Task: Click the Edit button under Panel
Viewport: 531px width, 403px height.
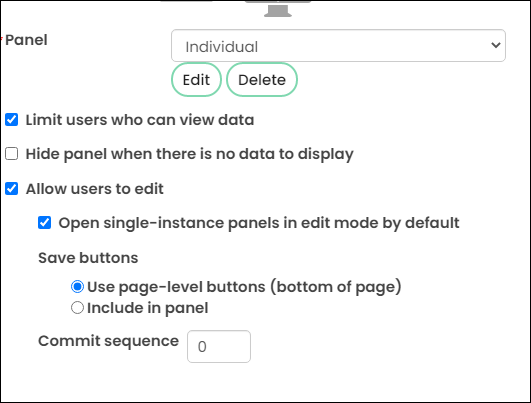Action: tap(196, 80)
